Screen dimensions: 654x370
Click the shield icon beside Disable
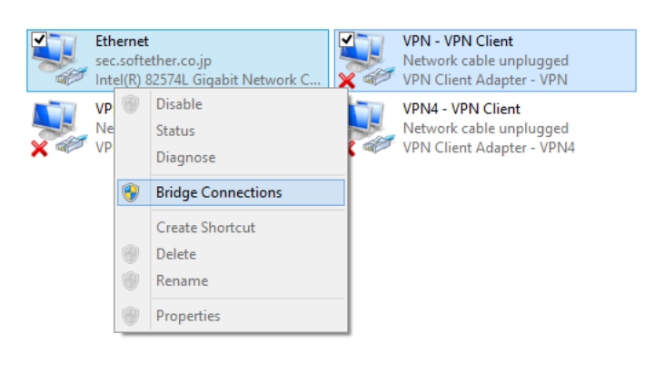pos(131,104)
